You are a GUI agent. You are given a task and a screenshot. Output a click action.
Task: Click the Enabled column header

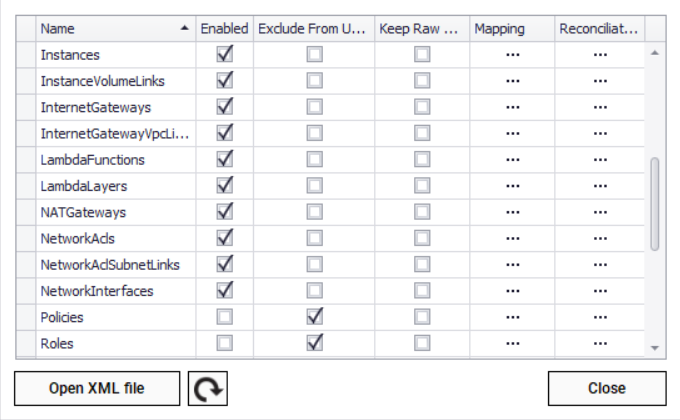[224, 29]
